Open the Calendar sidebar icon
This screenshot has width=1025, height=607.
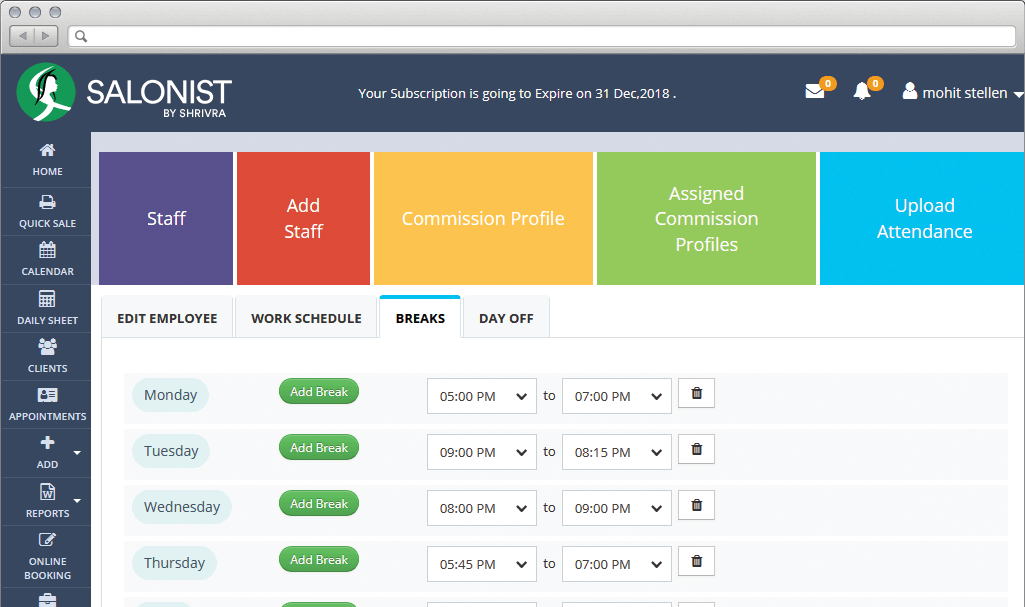coord(47,259)
